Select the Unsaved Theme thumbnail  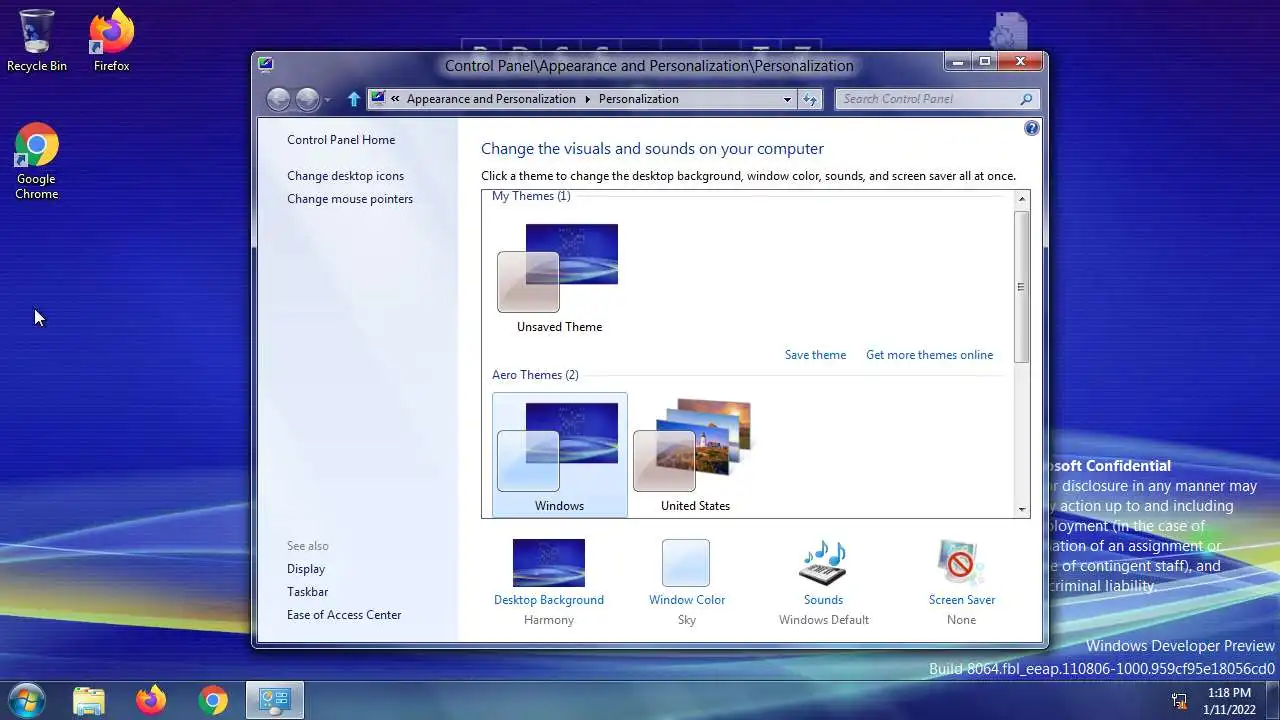(x=559, y=278)
